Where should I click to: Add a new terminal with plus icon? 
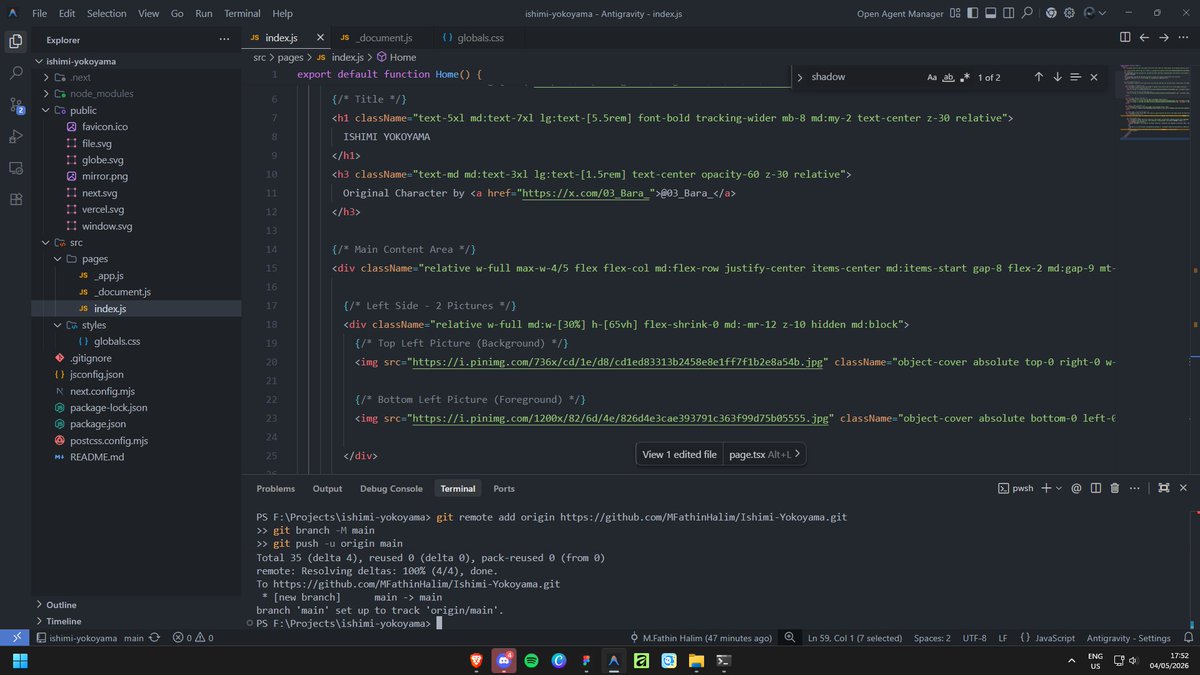point(1046,488)
